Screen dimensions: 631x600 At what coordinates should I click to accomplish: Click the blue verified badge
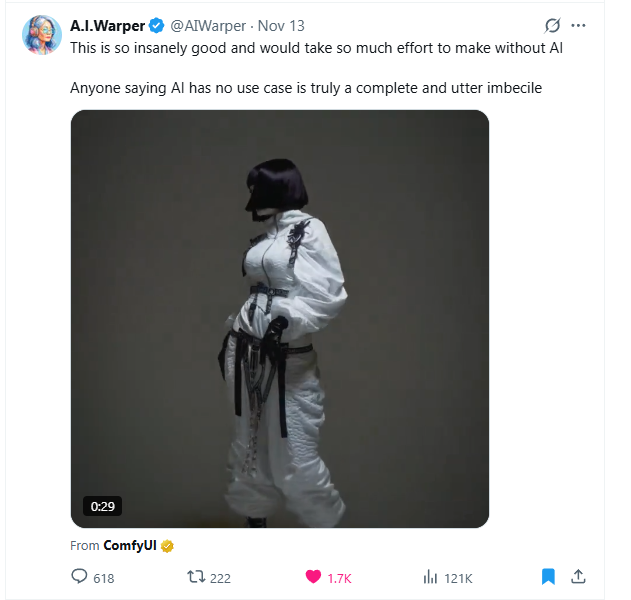157,26
